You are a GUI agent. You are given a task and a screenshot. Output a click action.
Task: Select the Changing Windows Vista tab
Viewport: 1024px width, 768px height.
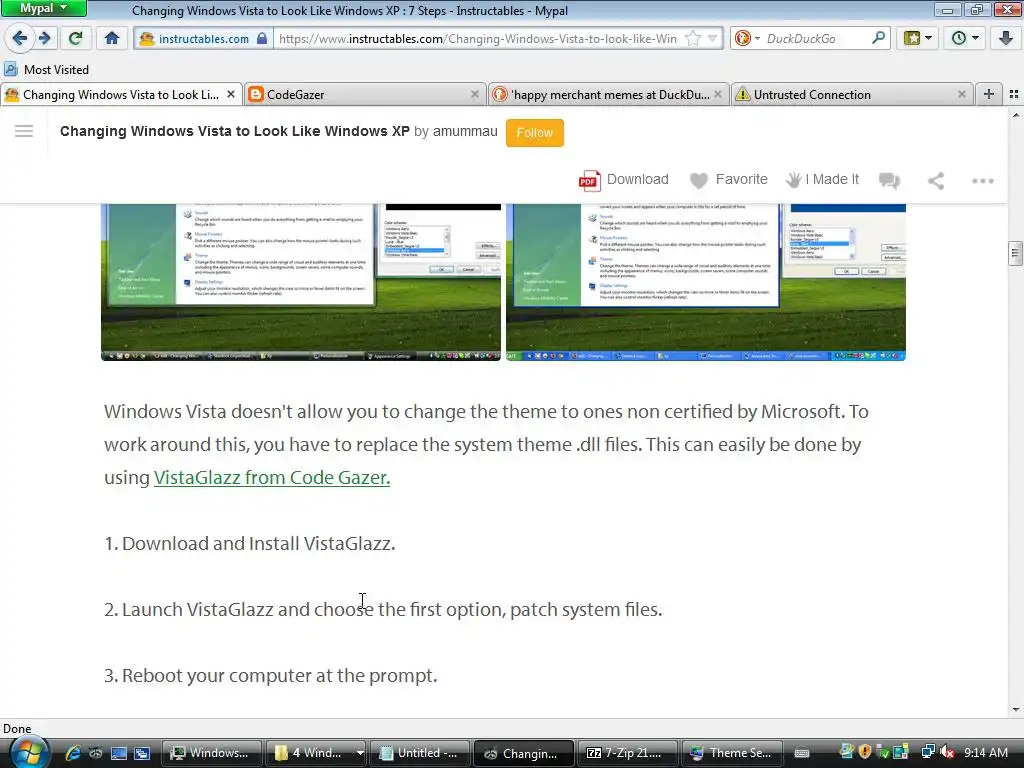click(x=121, y=95)
